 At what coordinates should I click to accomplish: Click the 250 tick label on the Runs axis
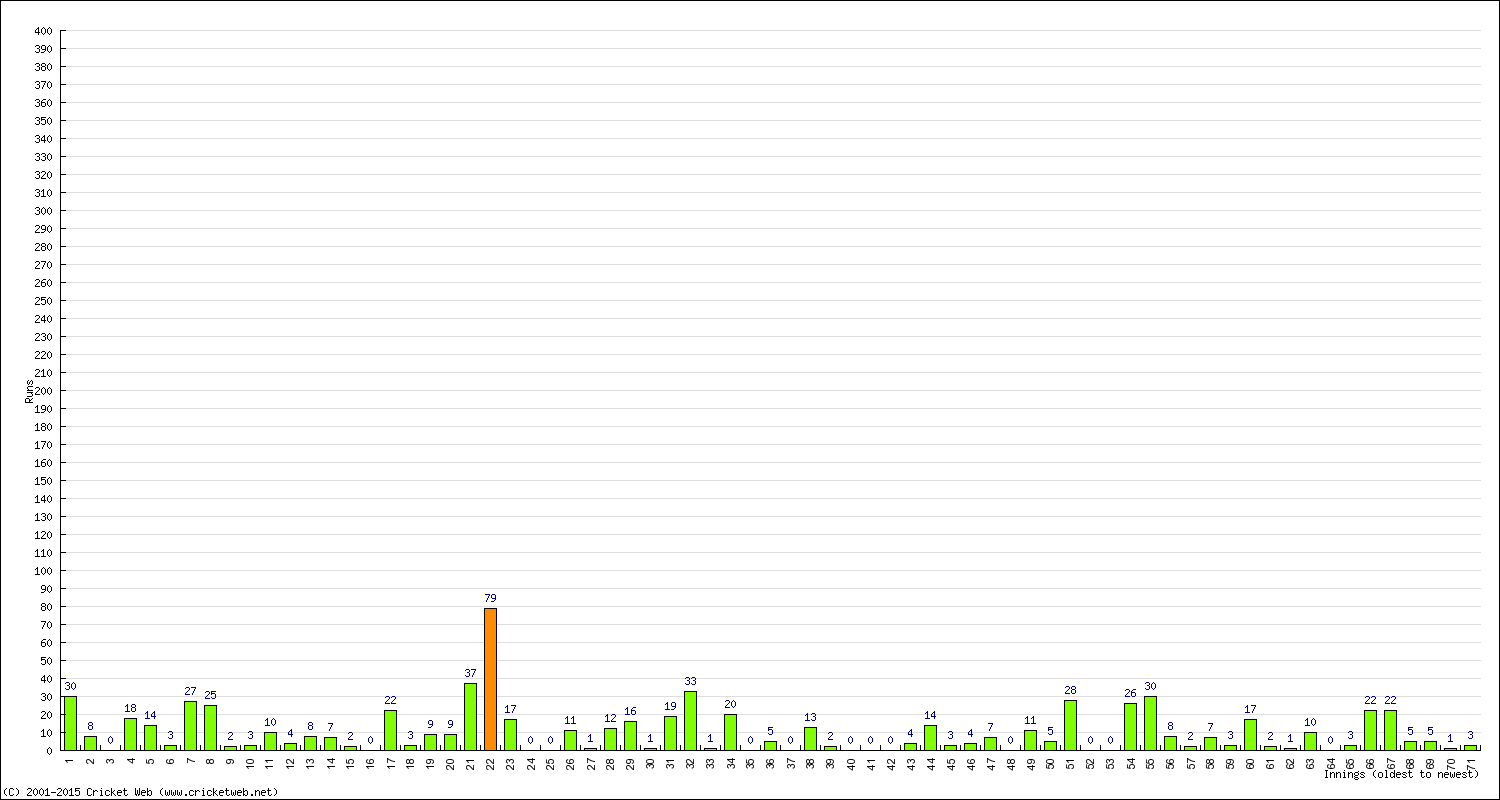[x=43, y=301]
